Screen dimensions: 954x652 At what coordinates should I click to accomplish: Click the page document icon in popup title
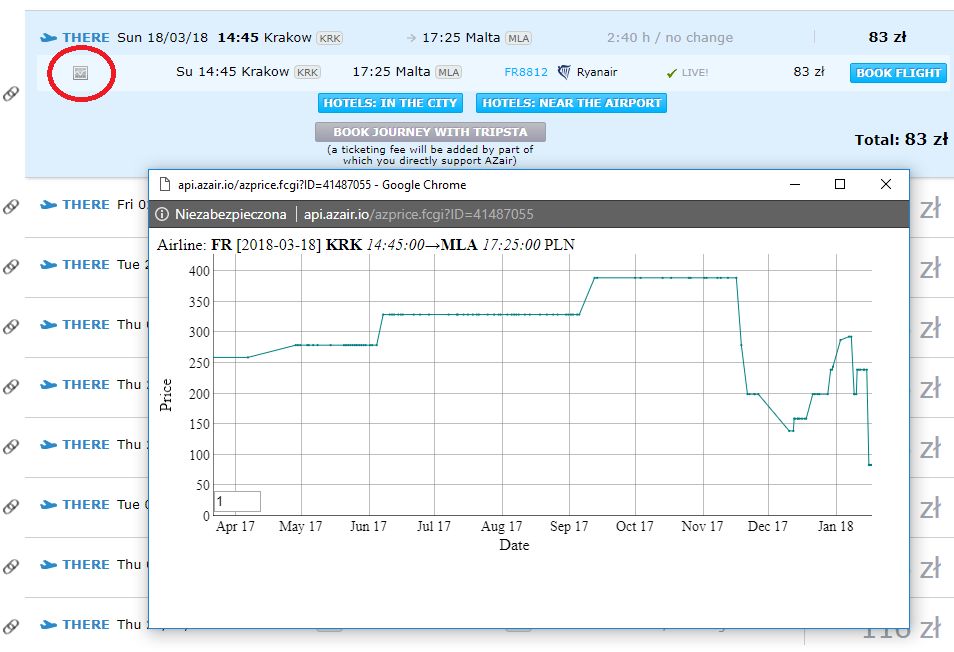click(x=164, y=184)
